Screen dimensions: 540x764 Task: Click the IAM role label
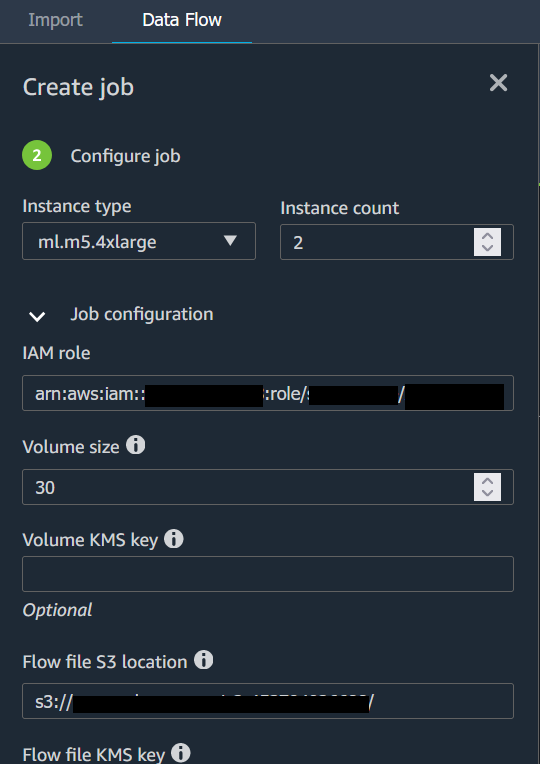pos(57,353)
